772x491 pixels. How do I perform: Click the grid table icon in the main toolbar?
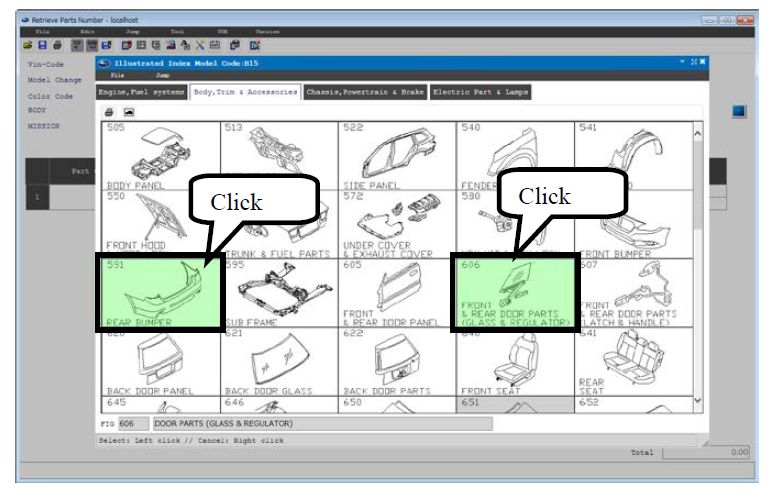tap(141, 45)
